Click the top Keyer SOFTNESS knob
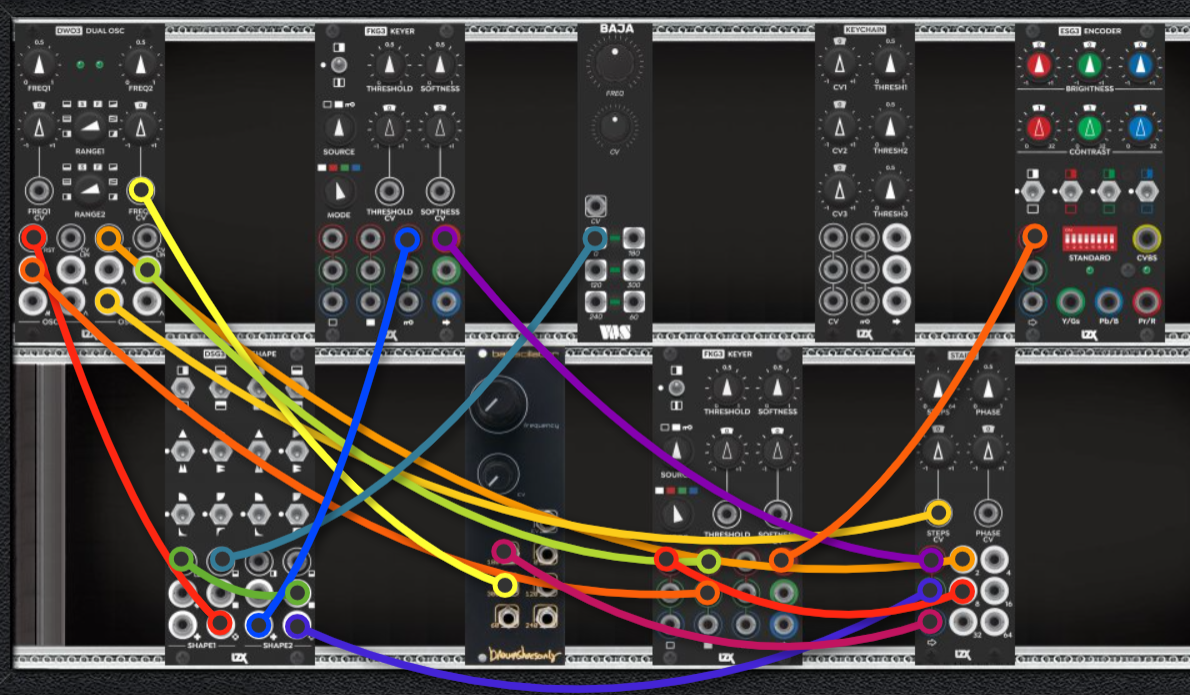1190x695 pixels. tap(440, 65)
